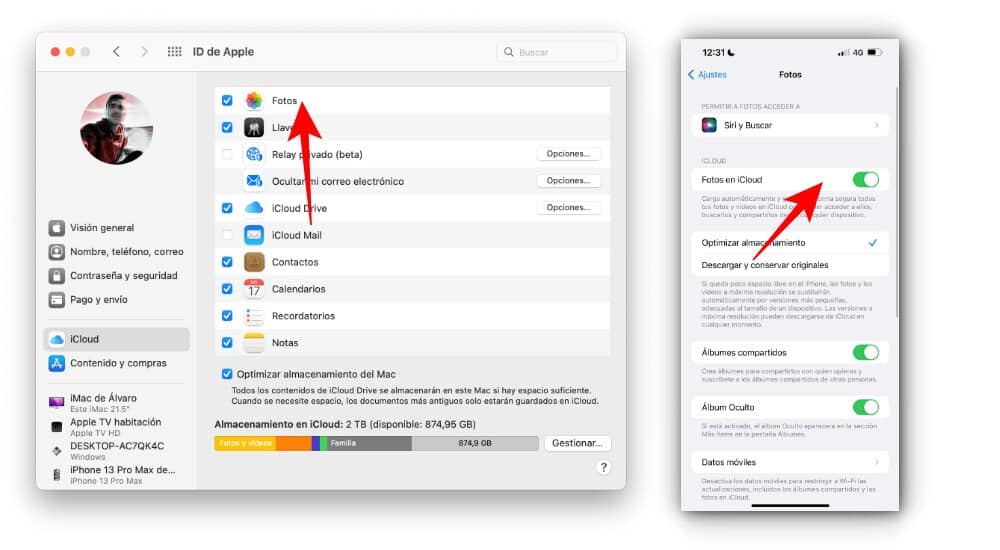
Task: Click the Familia storage bar segment
Action: click(x=371, y=443)
